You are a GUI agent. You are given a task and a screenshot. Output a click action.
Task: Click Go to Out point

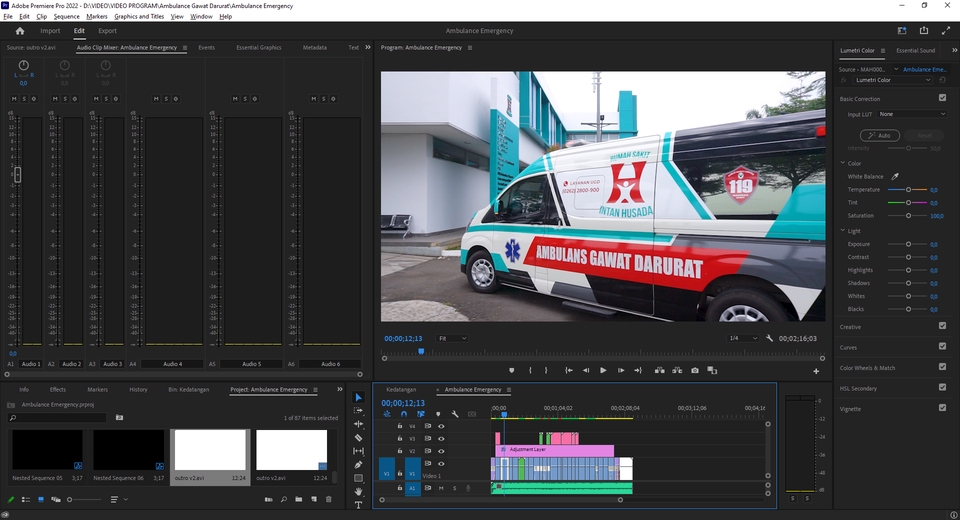pyautogui.click(x=638, y=371)
